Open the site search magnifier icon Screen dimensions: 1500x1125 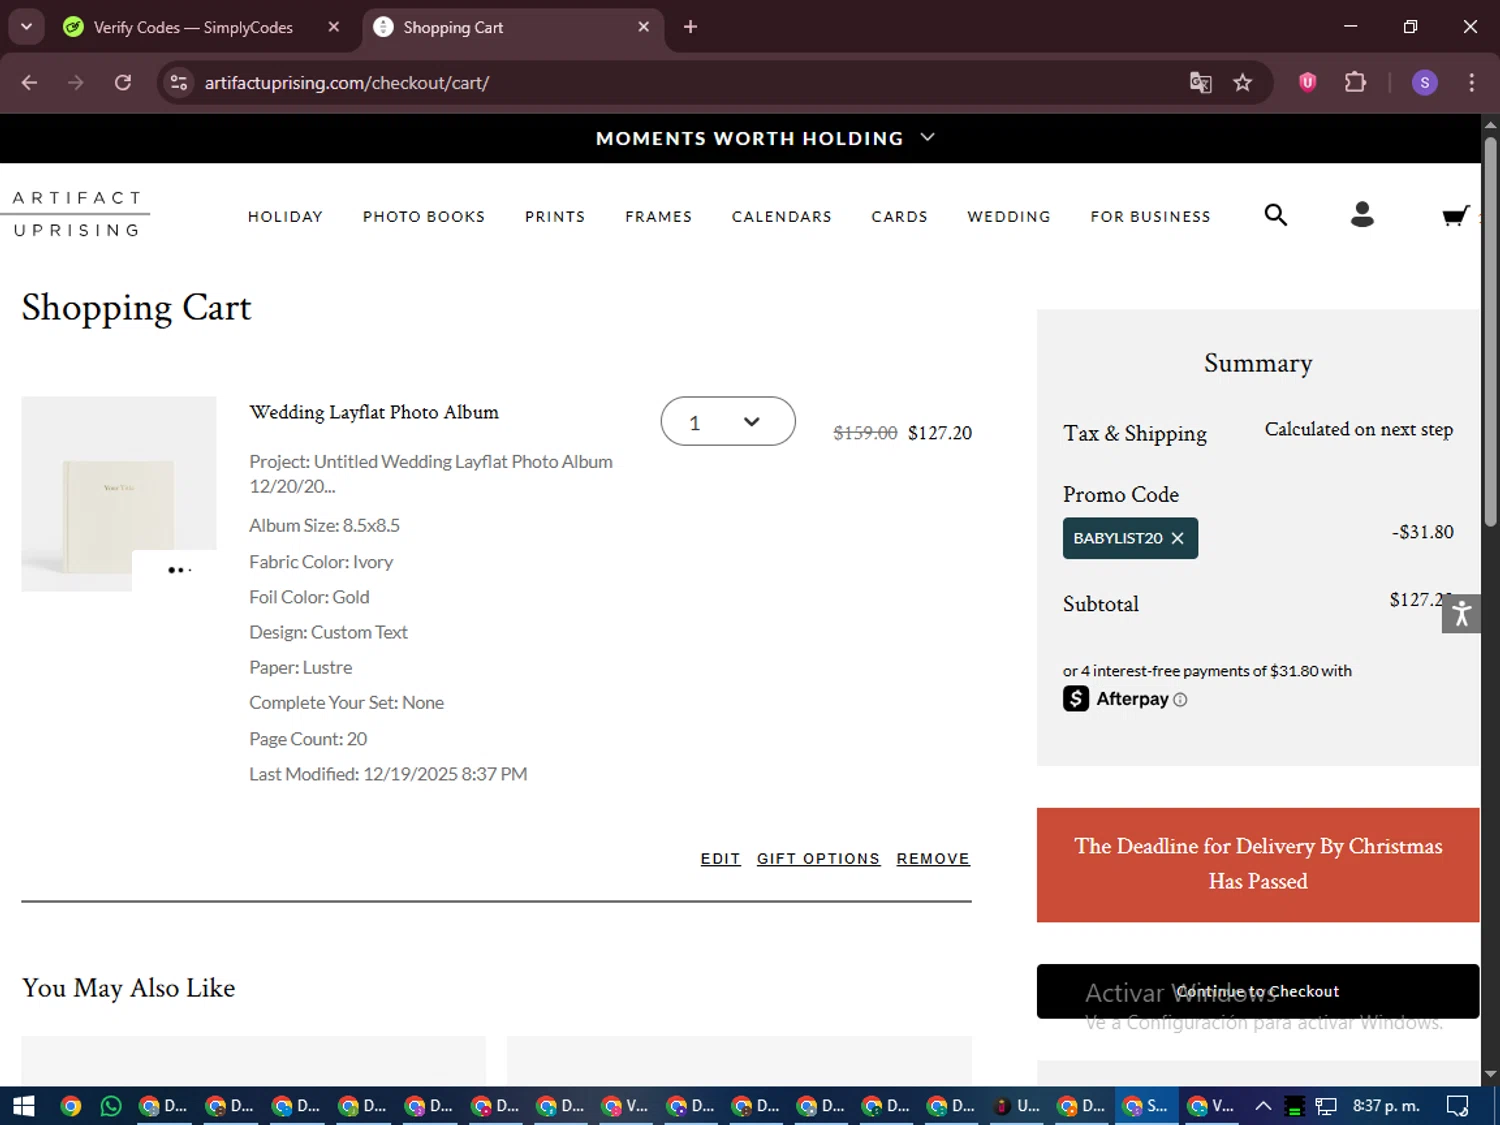[x=1275, y=214]
